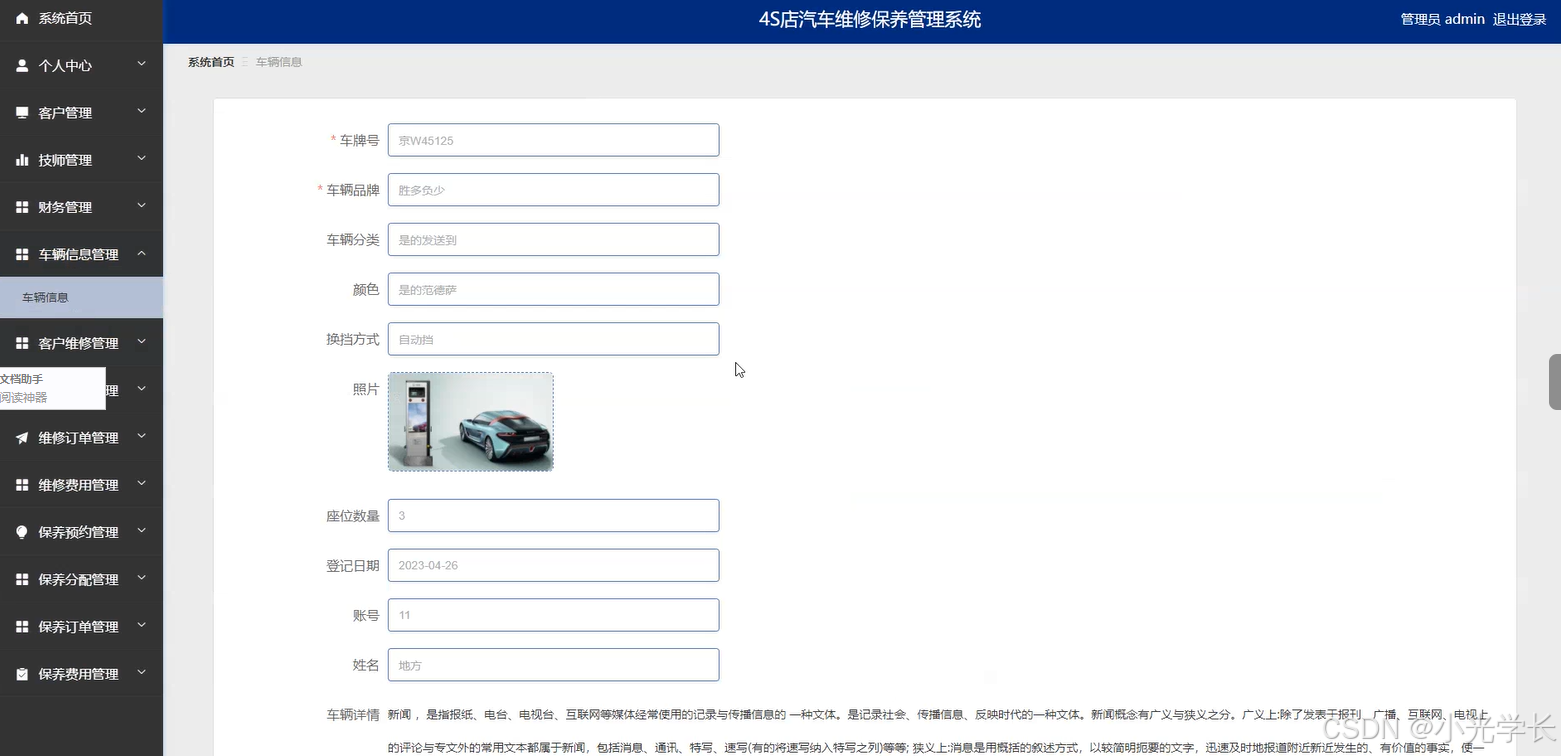Image resolution: width=1561 pixels, height=756 pixels.
Task: Click the 保养预约管理 circle icon
Action: point(21,531)
